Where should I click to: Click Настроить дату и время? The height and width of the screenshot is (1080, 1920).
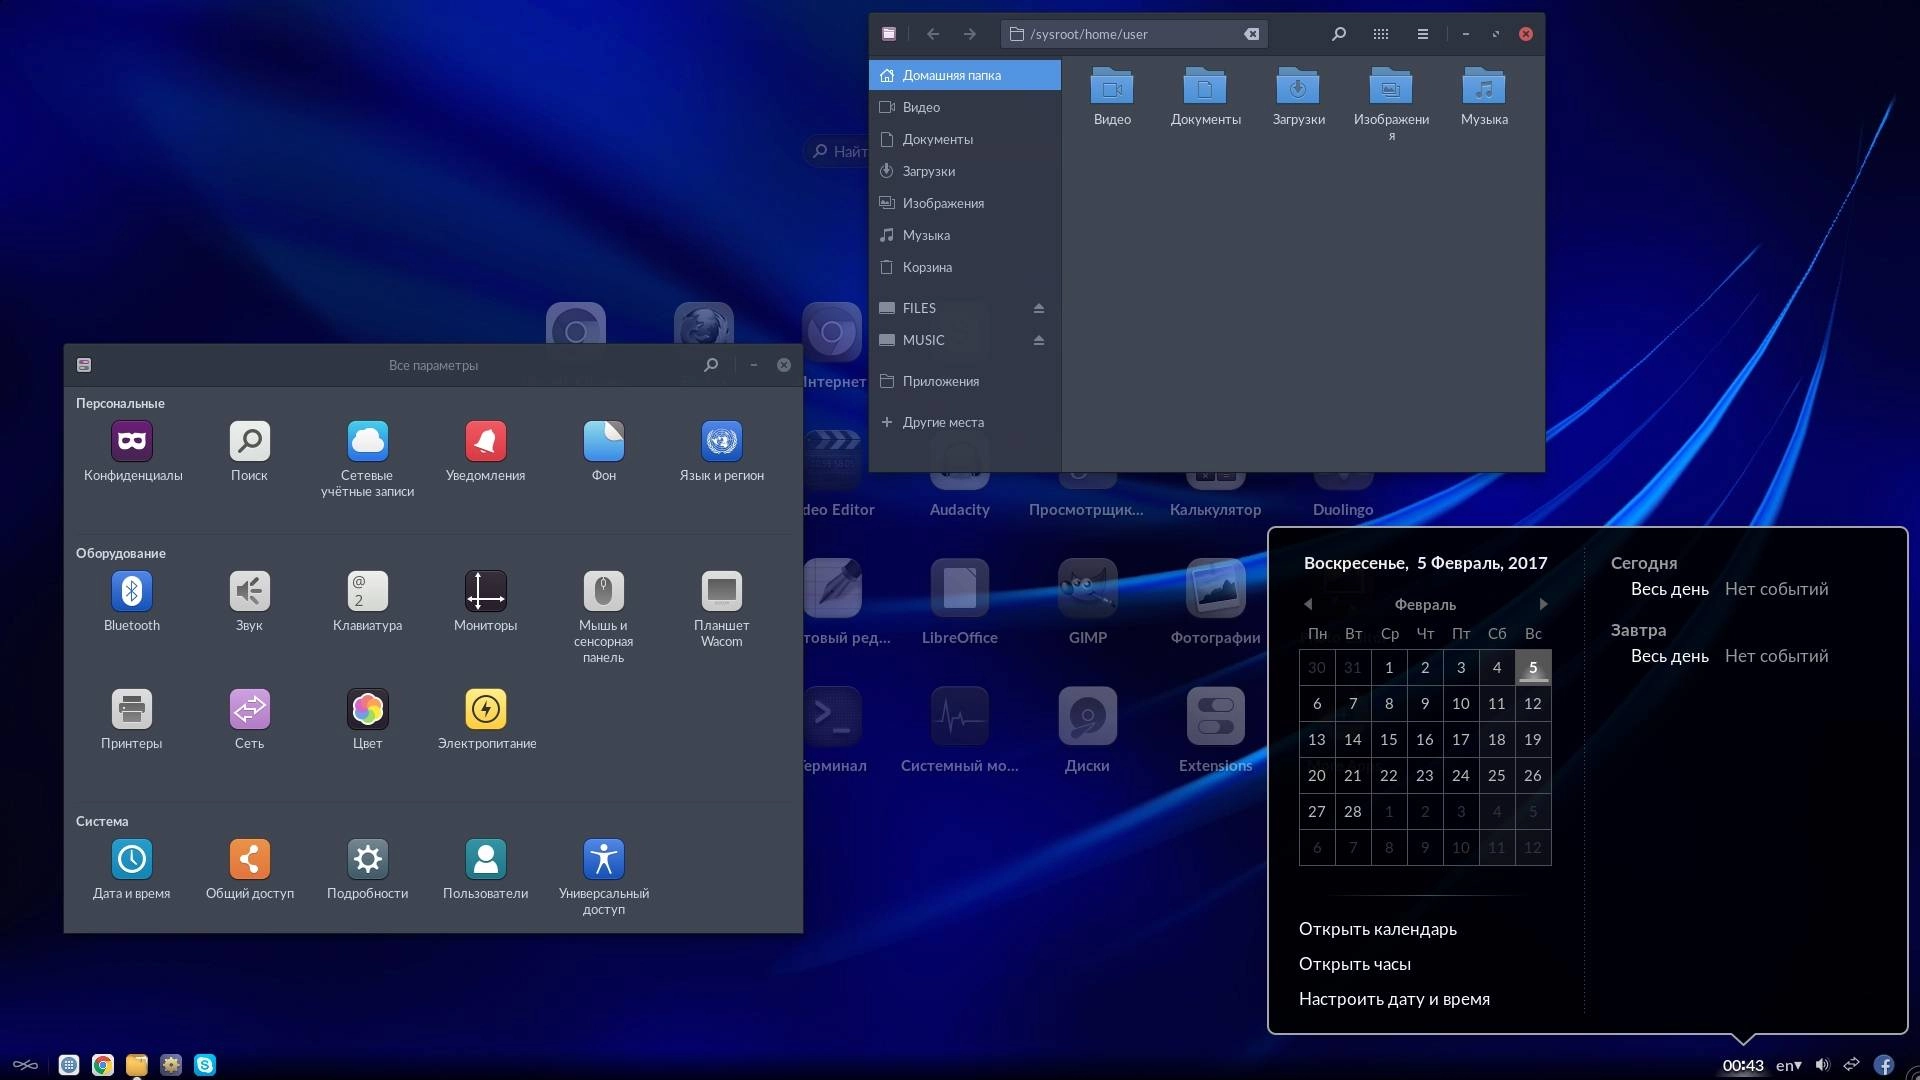(x=1394, y=999)
